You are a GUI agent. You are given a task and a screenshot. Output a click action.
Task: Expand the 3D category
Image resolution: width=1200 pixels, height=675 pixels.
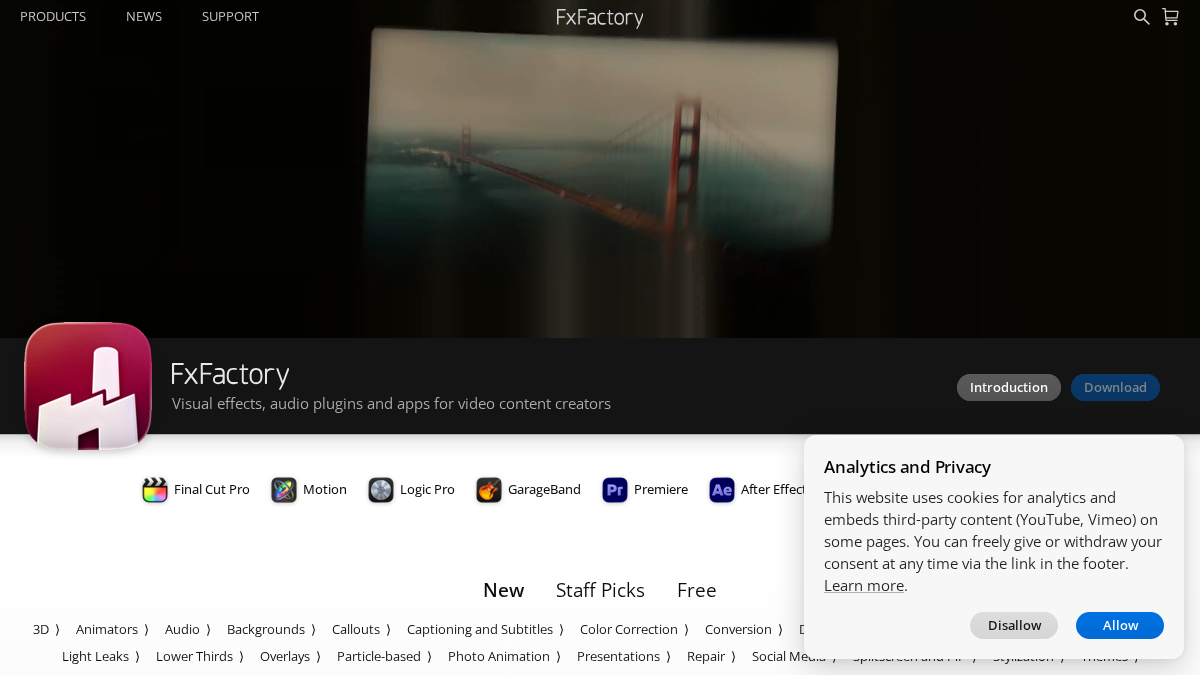47,629
